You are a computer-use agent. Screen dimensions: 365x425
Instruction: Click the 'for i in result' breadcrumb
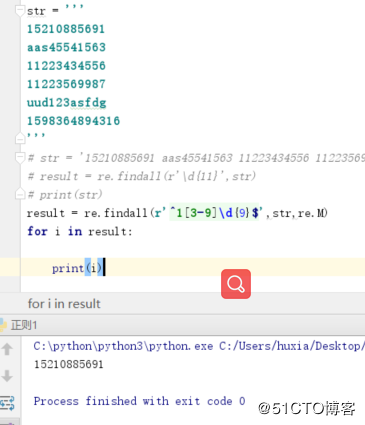click(64, 304)
